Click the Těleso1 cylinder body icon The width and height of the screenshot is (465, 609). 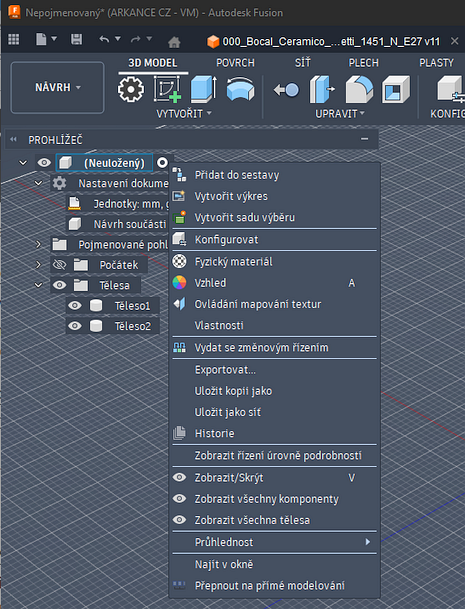tap(96, 306)
